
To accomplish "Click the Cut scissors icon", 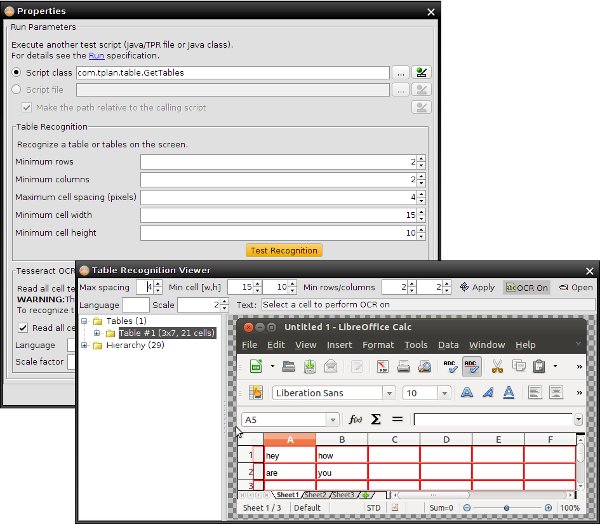I will point(496,366).
